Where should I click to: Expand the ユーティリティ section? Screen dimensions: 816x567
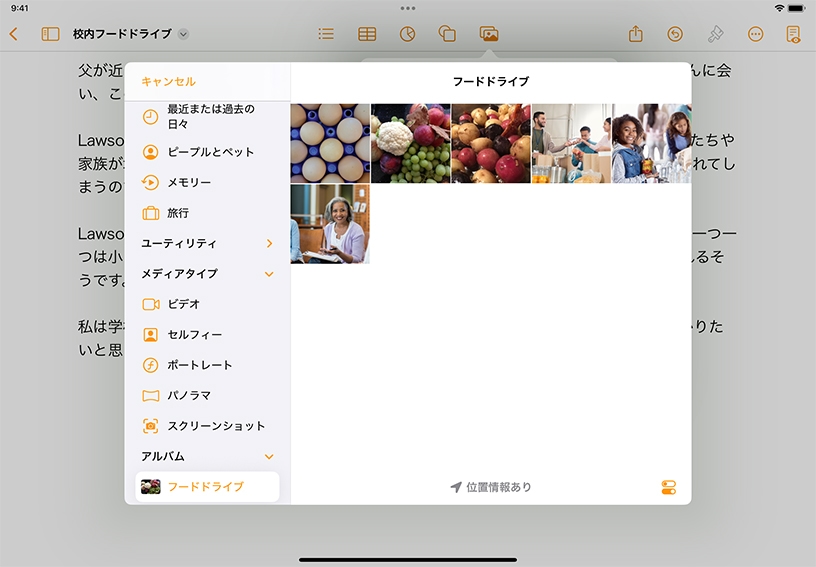269,243
